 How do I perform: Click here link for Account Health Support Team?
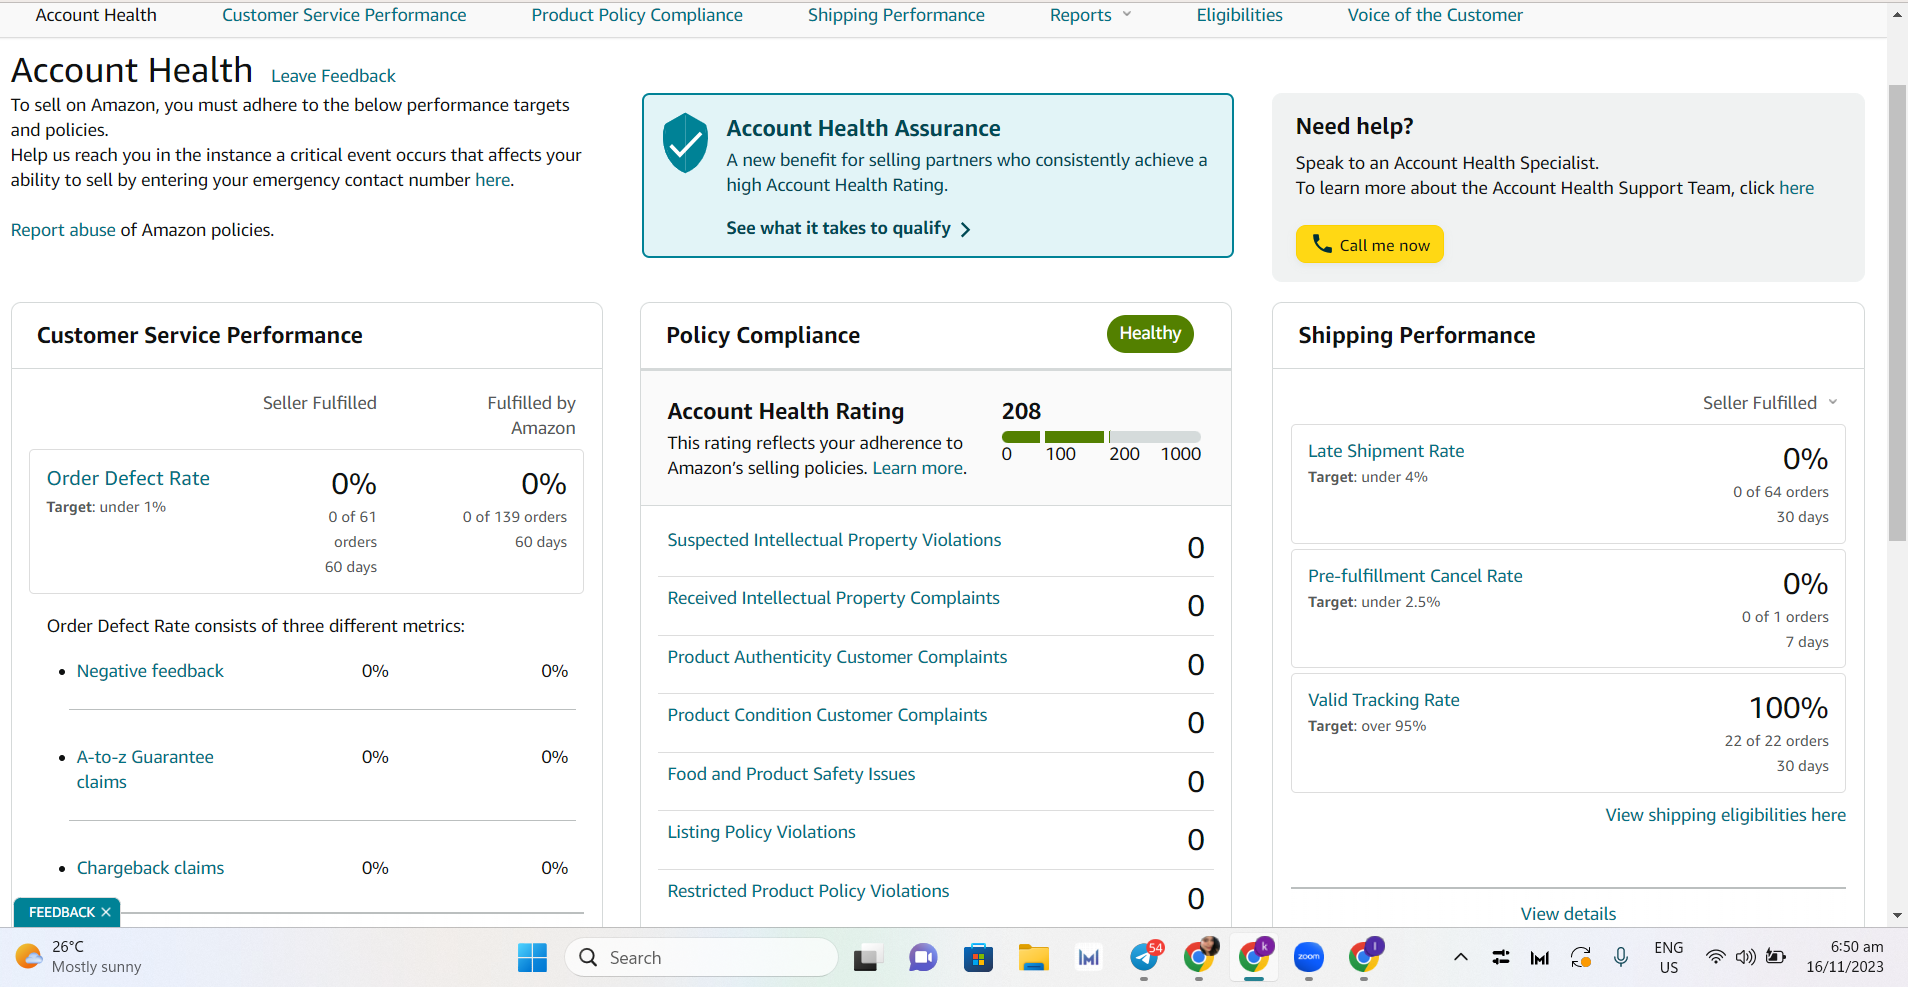(x=1796, y=188)
